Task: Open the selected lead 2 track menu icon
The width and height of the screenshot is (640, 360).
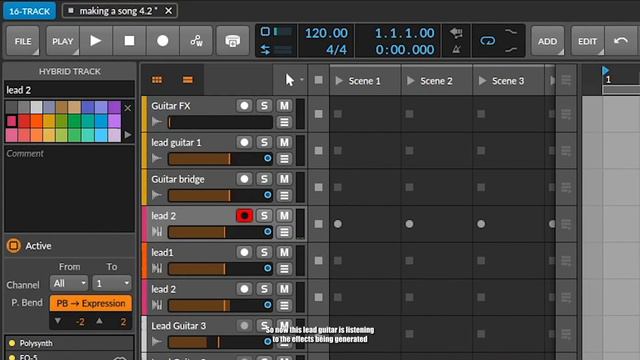Action: click(284, 232)
